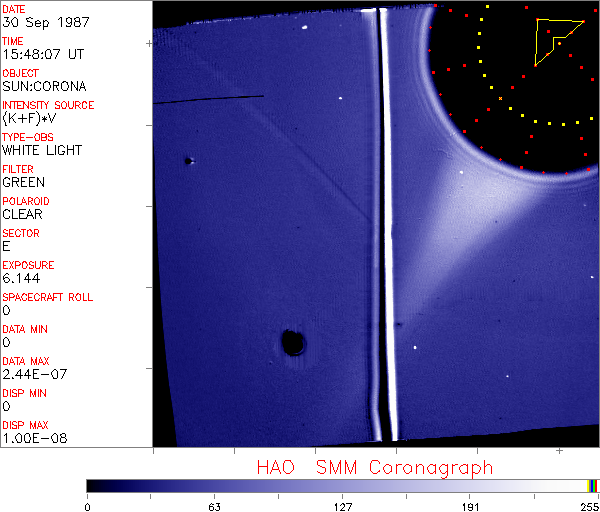
Task: Select the 0 value under DATA MIN
Action: [6, 342]
